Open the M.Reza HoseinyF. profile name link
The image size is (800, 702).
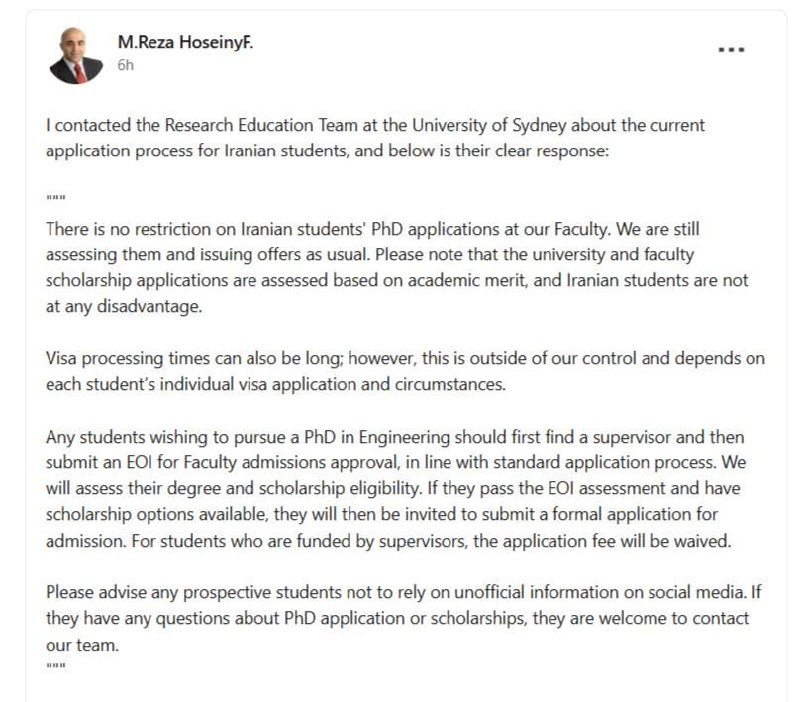(185, 42)
